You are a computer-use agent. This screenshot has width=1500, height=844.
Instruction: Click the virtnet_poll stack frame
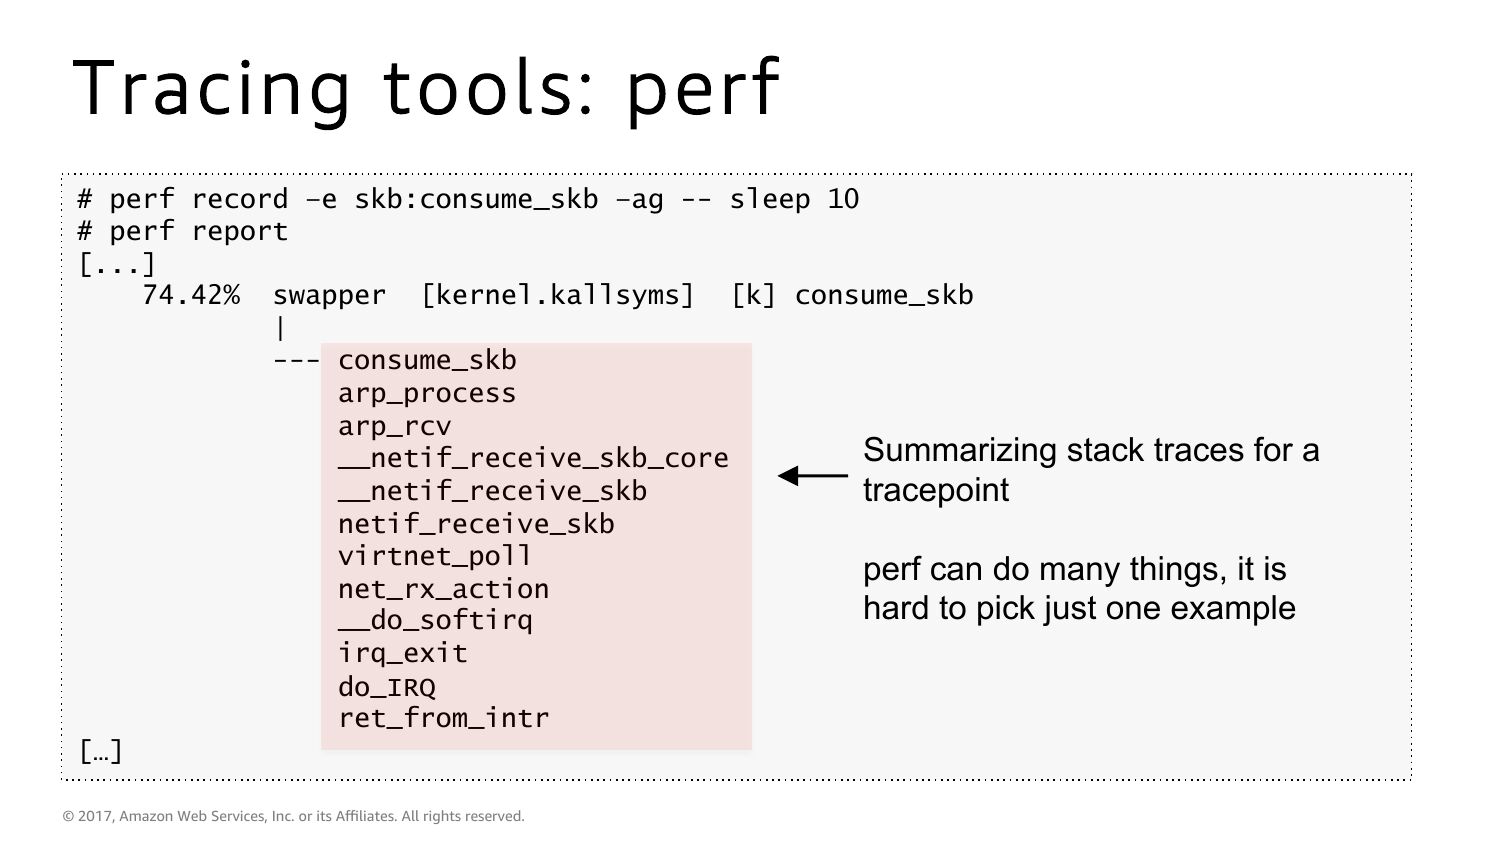tap(435, 556)
